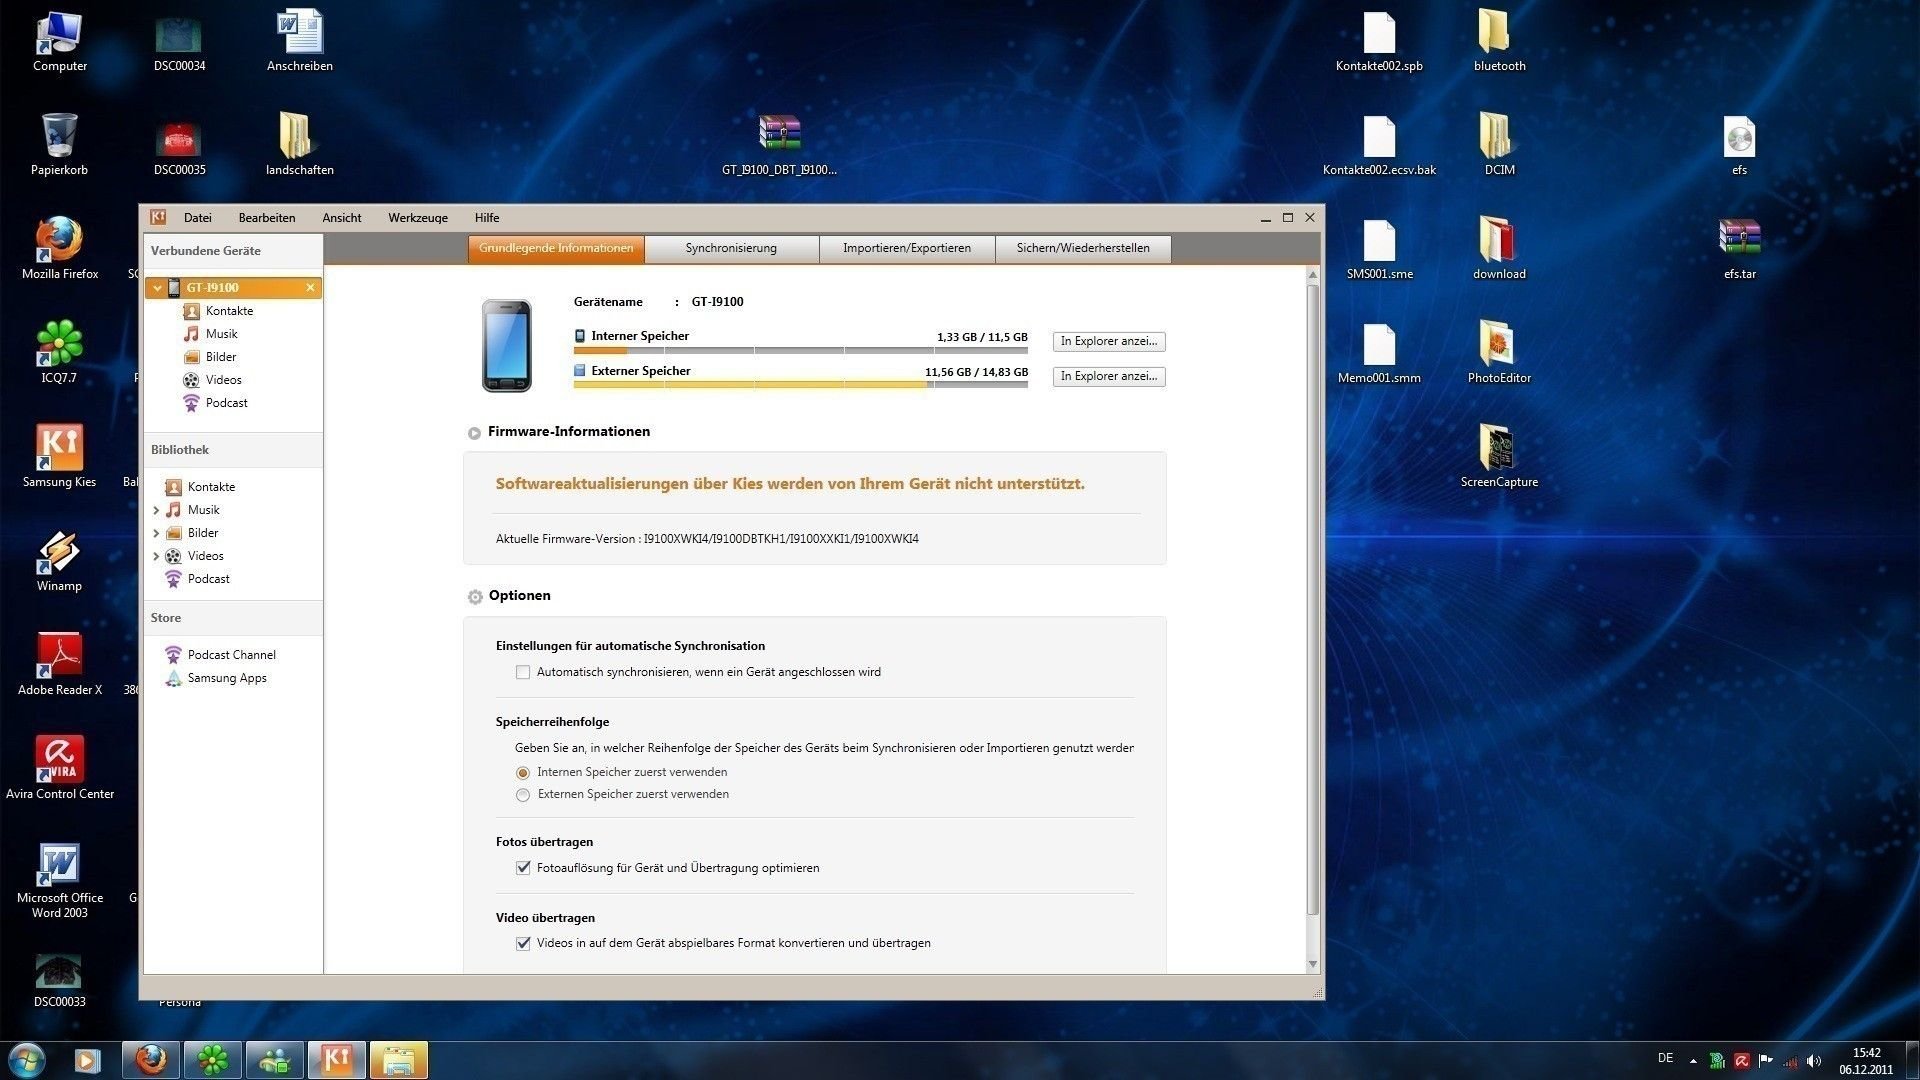Select the GT_I9100_DBT archive on desktop

coord(779,144)
